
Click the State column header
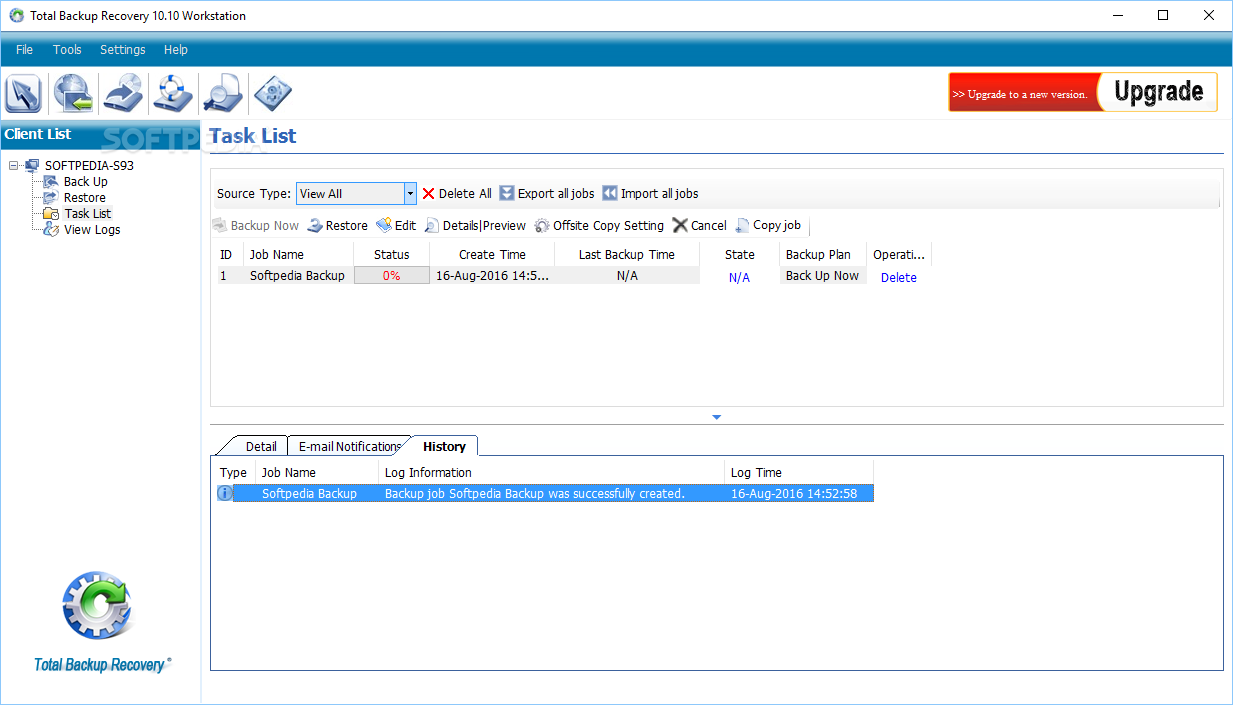pyautogui.click(x=740, y=254)
